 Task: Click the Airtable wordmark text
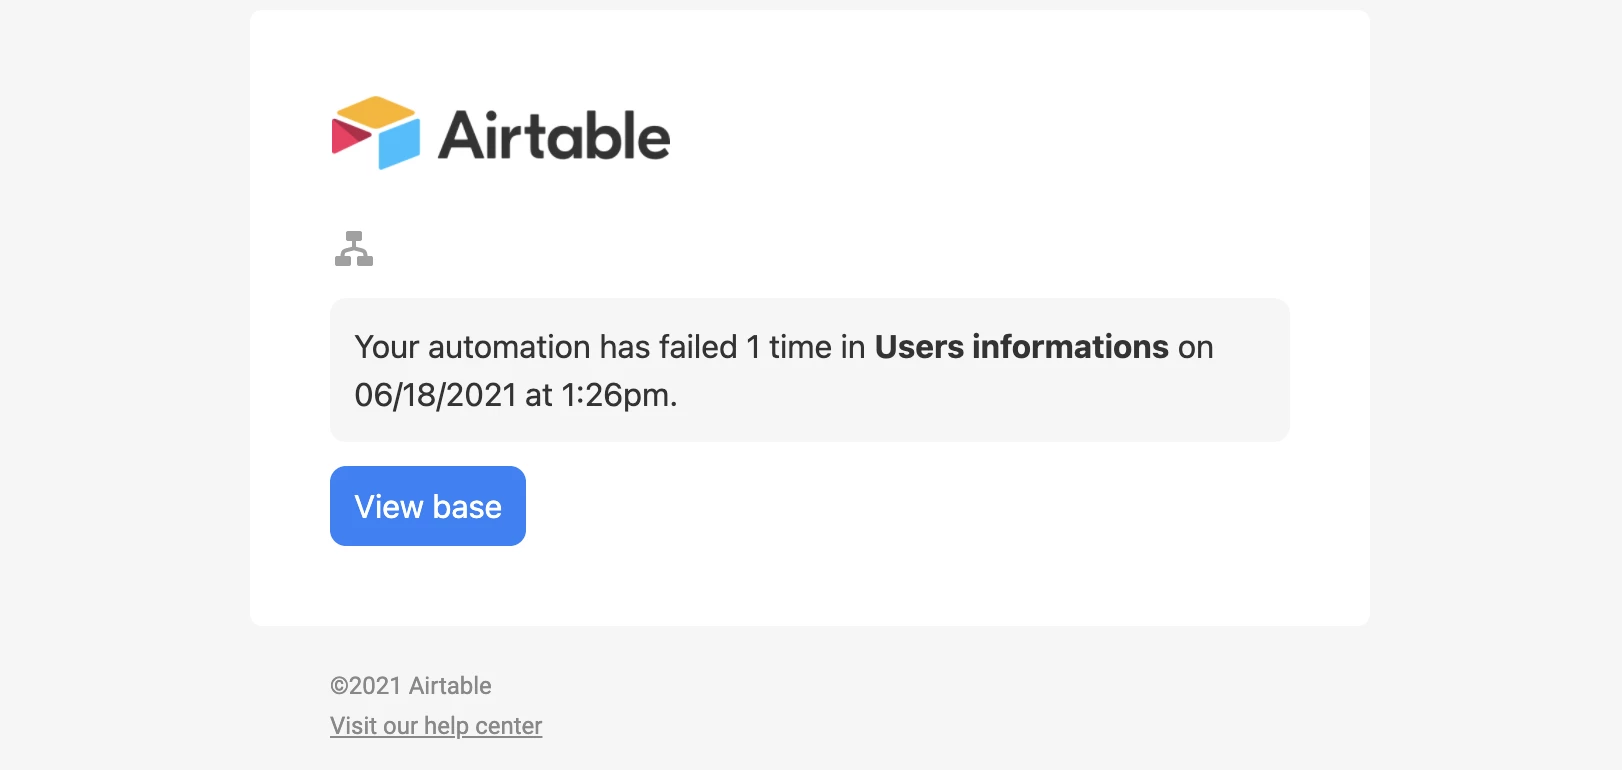pos(554,135)
